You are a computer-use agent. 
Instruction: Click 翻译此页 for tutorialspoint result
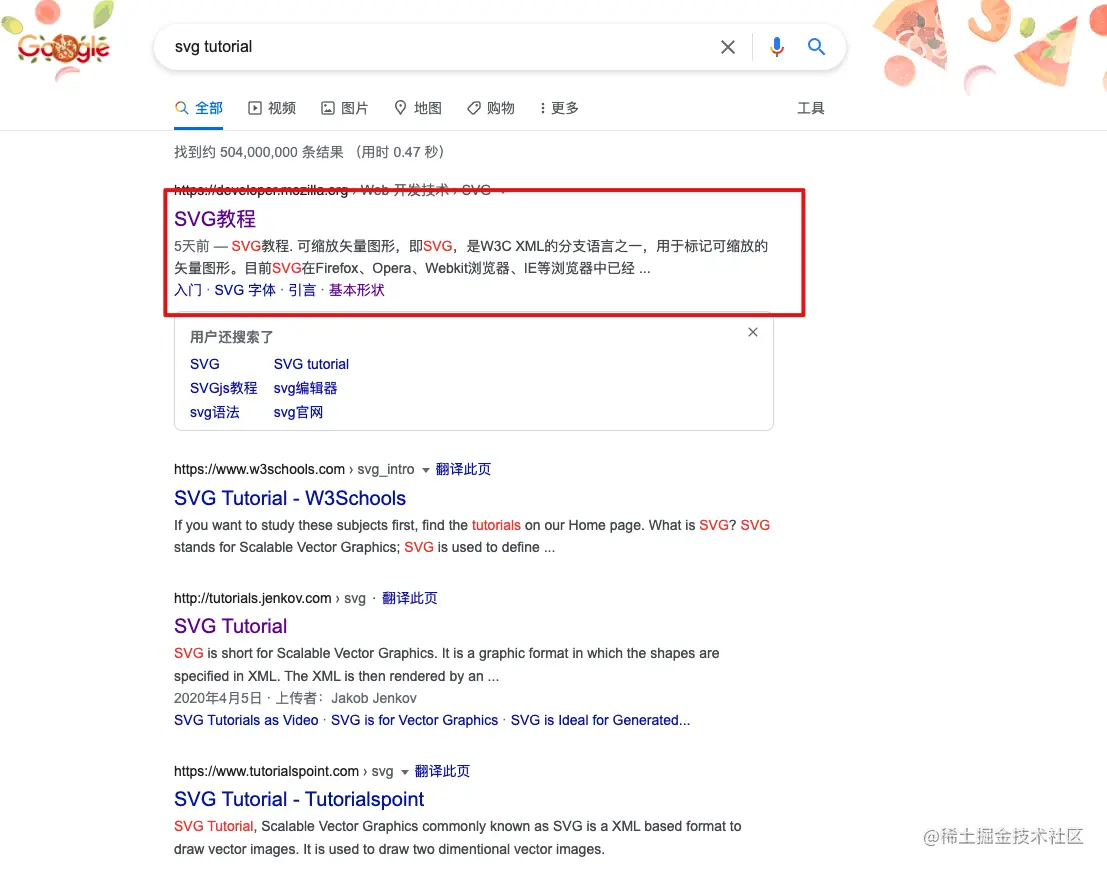click(442, 772)
